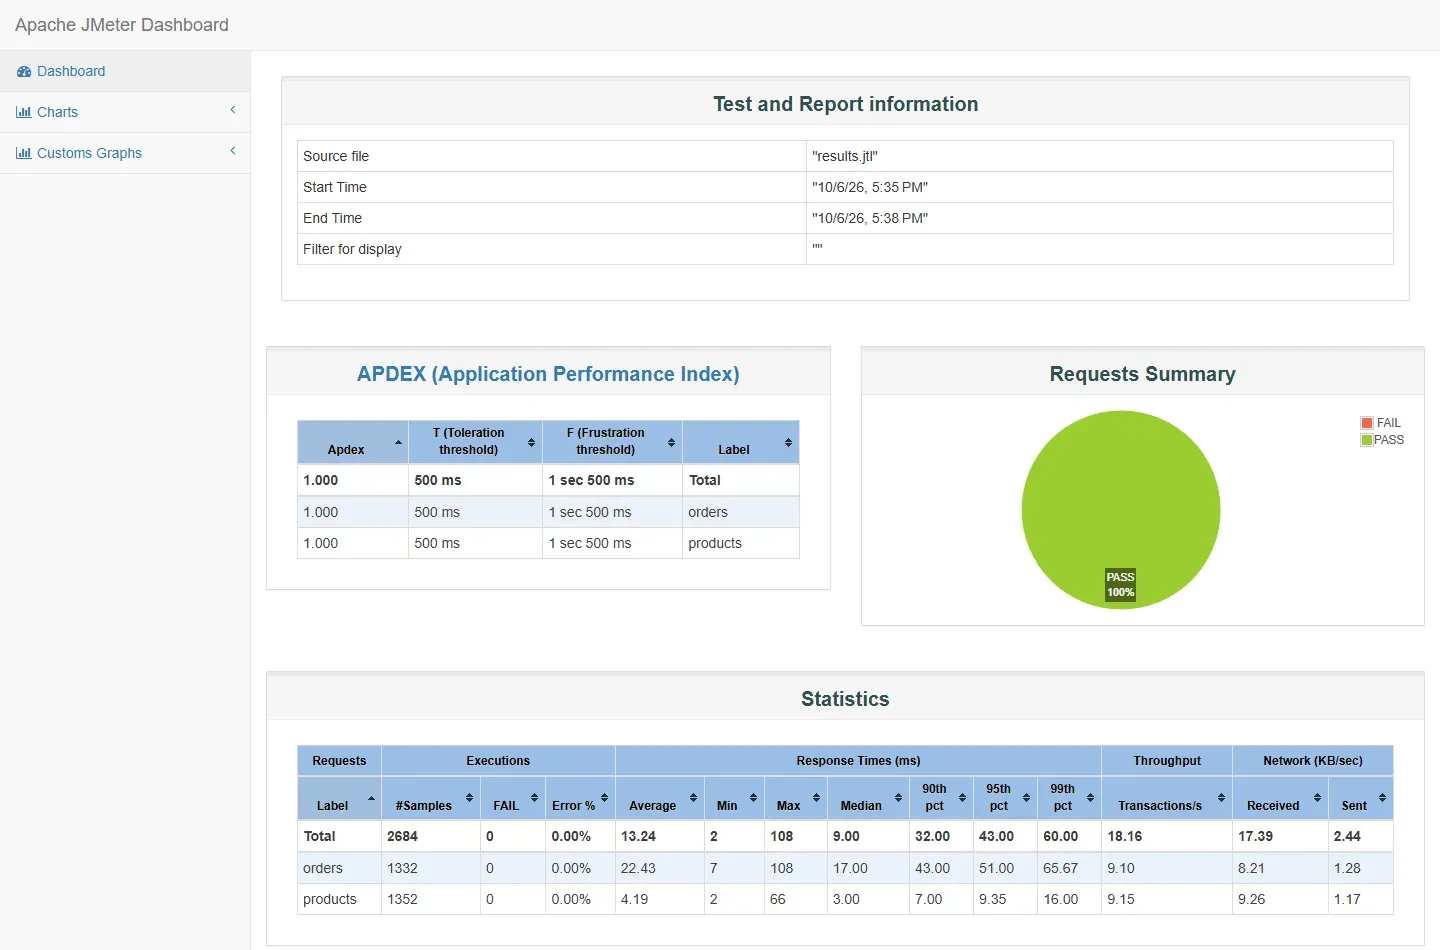Click the APDEX panel heading
The height and width of the screenshot is (950, 1440).
[x=548, y=374]
